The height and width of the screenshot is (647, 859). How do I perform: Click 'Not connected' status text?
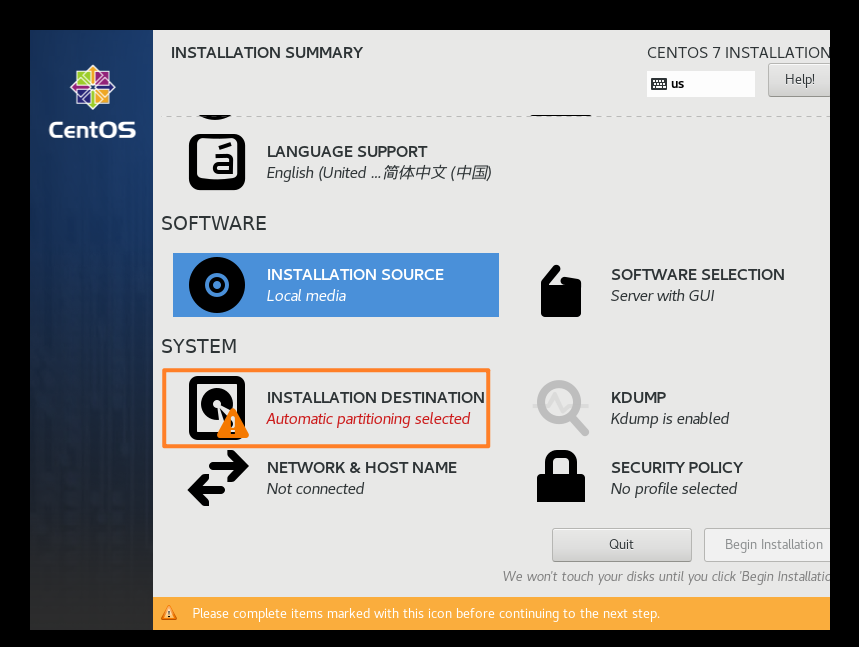(315, 489)
